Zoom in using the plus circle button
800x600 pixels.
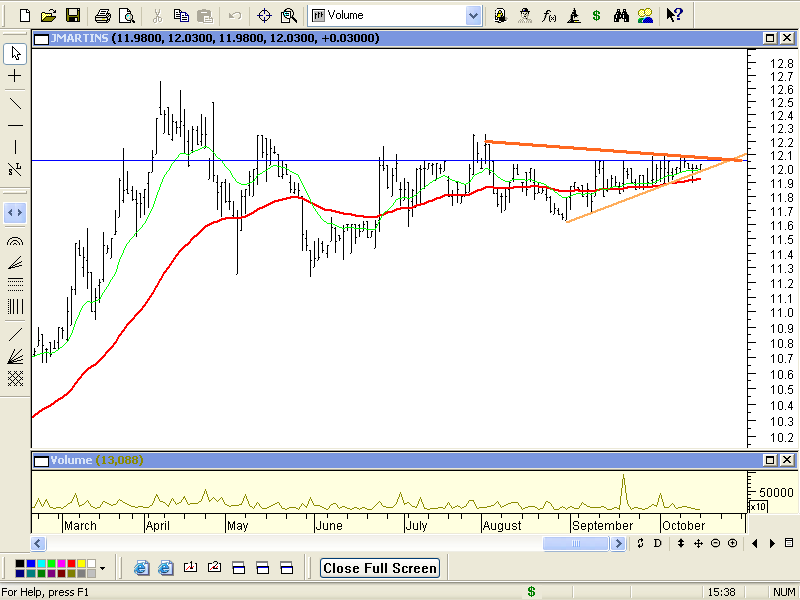732,543
